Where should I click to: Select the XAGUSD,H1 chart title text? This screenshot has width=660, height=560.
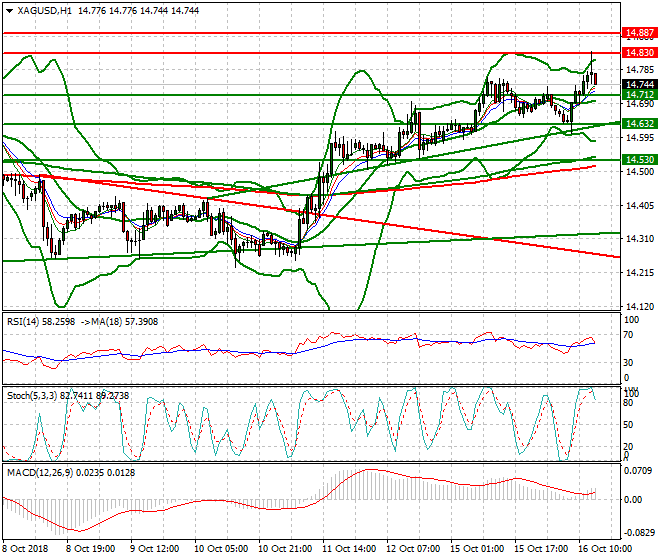pyautogui.click(x=45, y=11)
